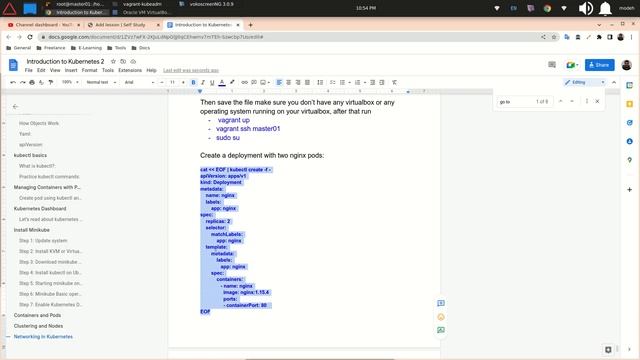Screen dimensions: 640x360
Task: Close the find in document bar
Action: point(597,101)
